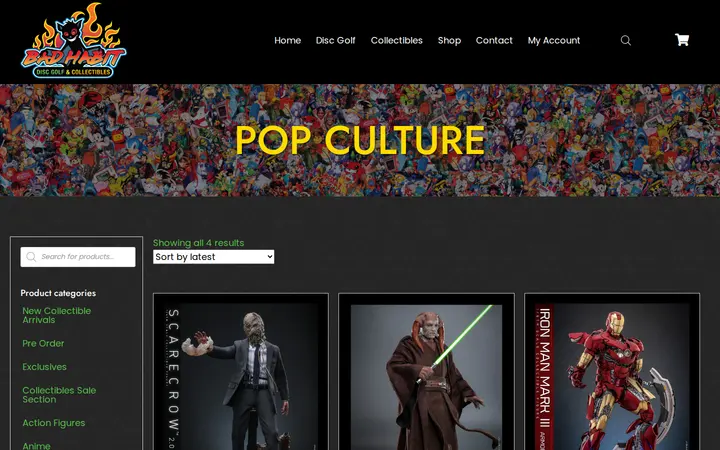Click the magnifier inside product search box
Viewport: 720px width, 450px height.
pos(31,257)
